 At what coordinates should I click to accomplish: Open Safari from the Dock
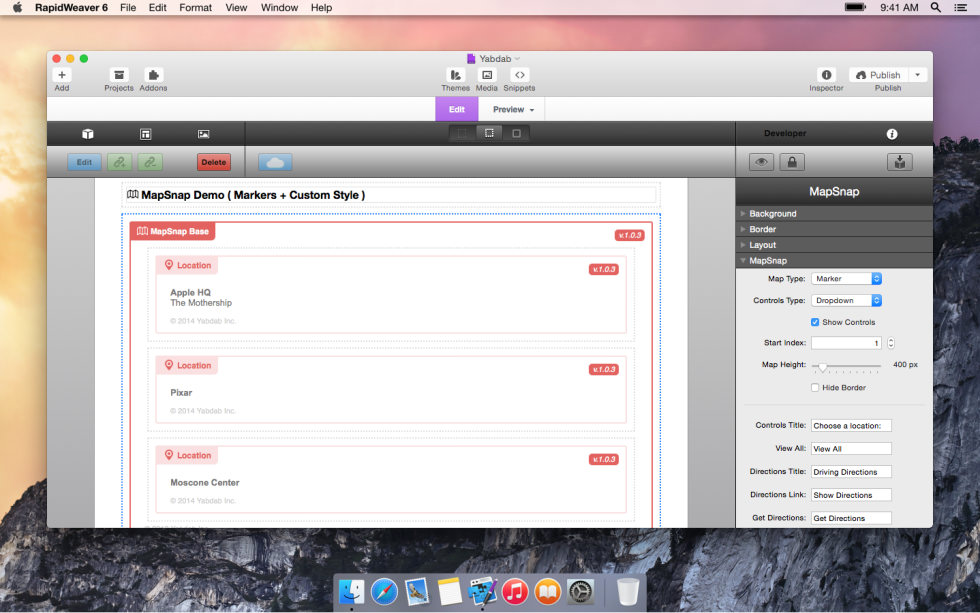[384, 592]
